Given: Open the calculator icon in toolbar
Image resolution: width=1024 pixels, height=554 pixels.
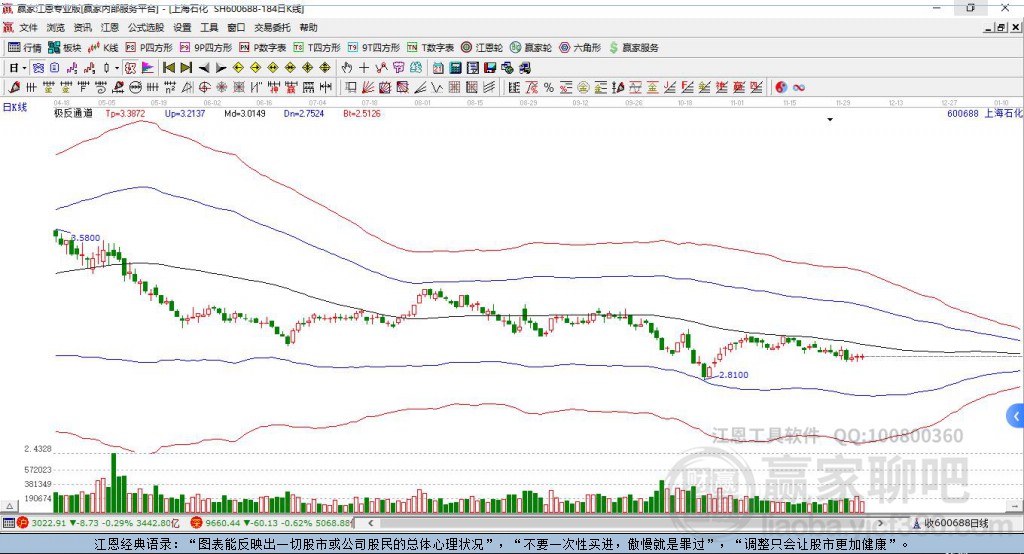Looking at the screenshot, I should (x=455, y=68).
